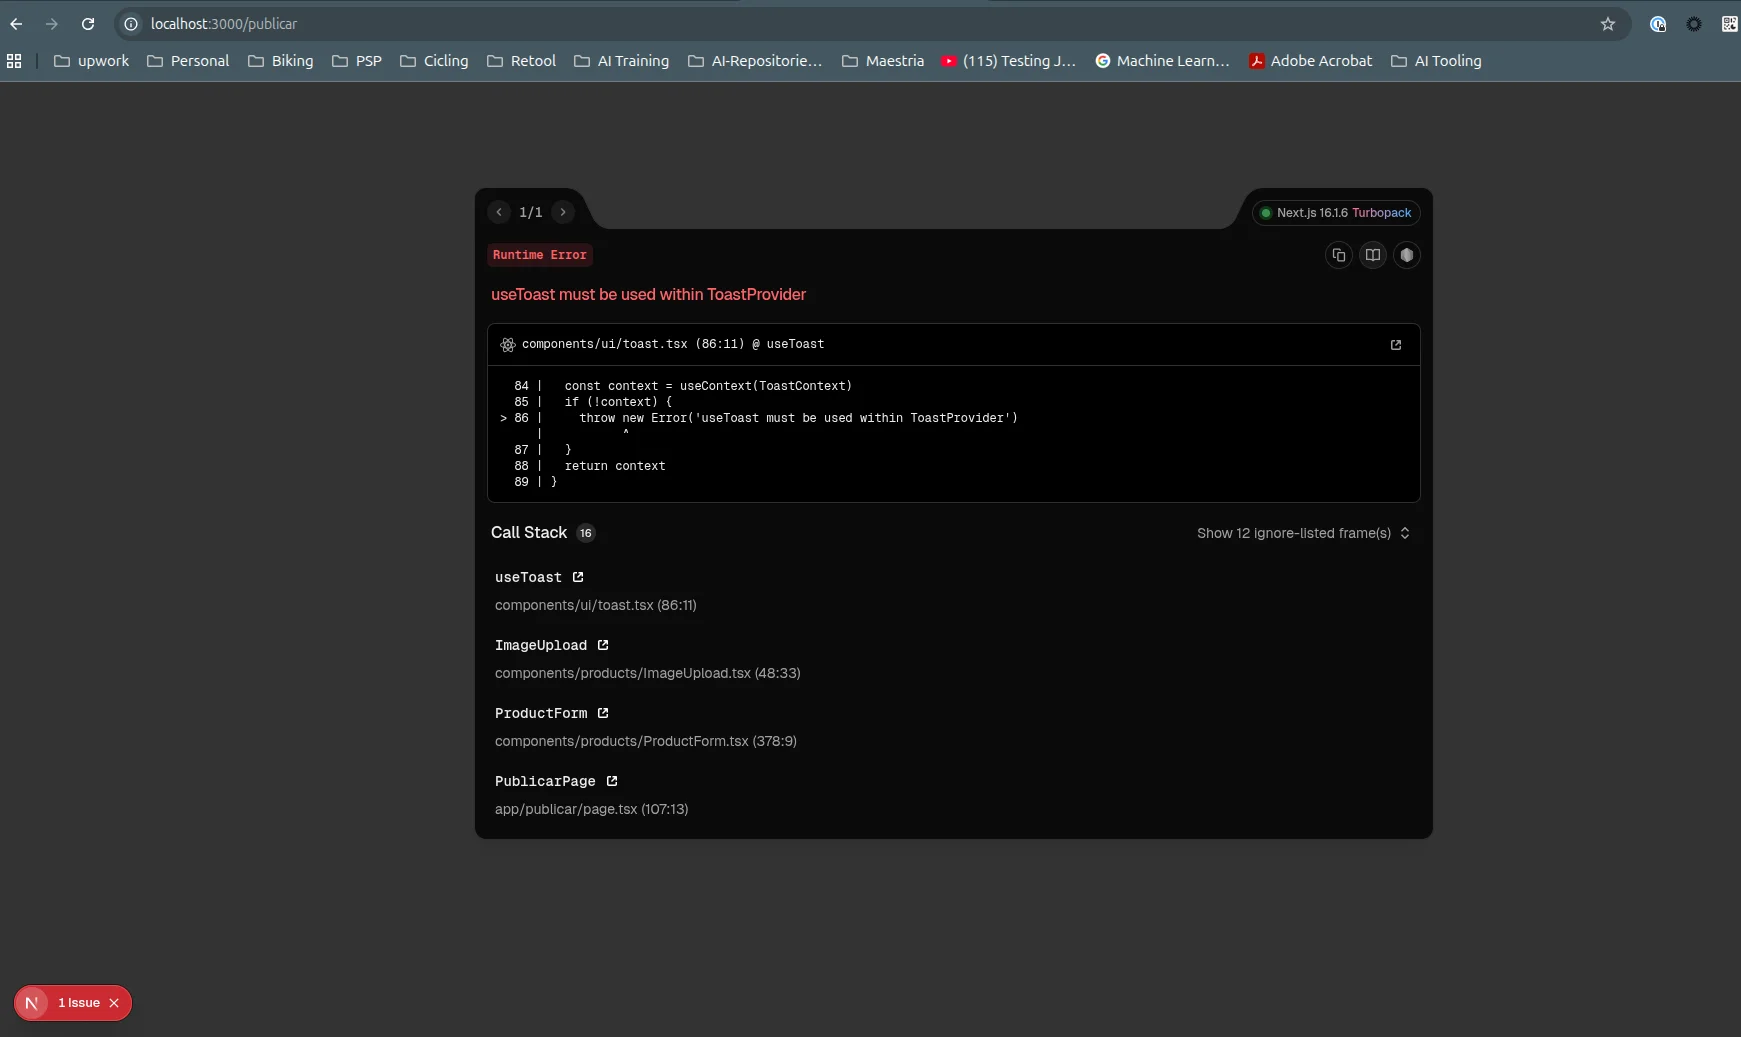Open the Machine Learn... bookmark
The height and width of the screenshot is (1037, 1741).
[1163, 61]
